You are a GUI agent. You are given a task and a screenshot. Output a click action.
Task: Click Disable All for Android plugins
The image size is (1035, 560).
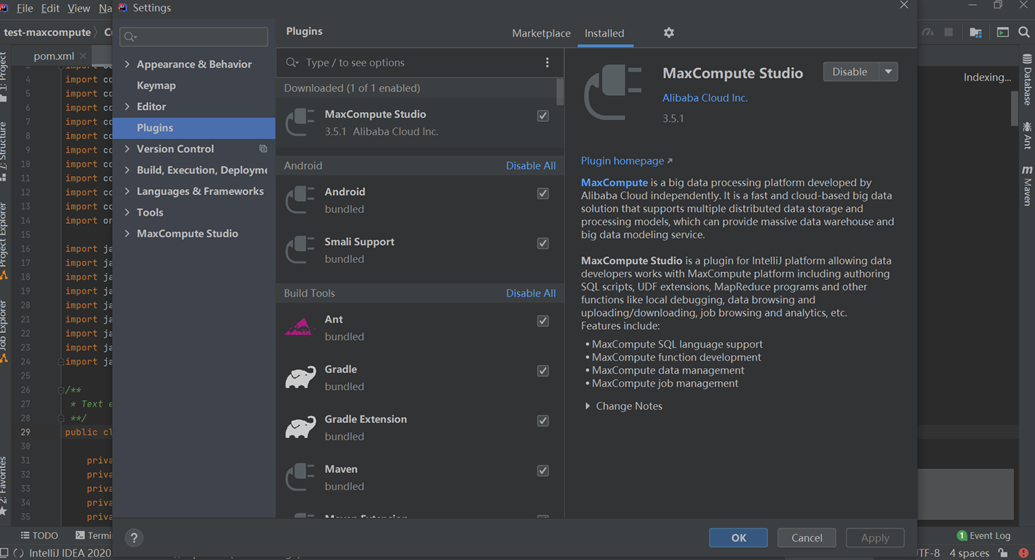(531, 166)
